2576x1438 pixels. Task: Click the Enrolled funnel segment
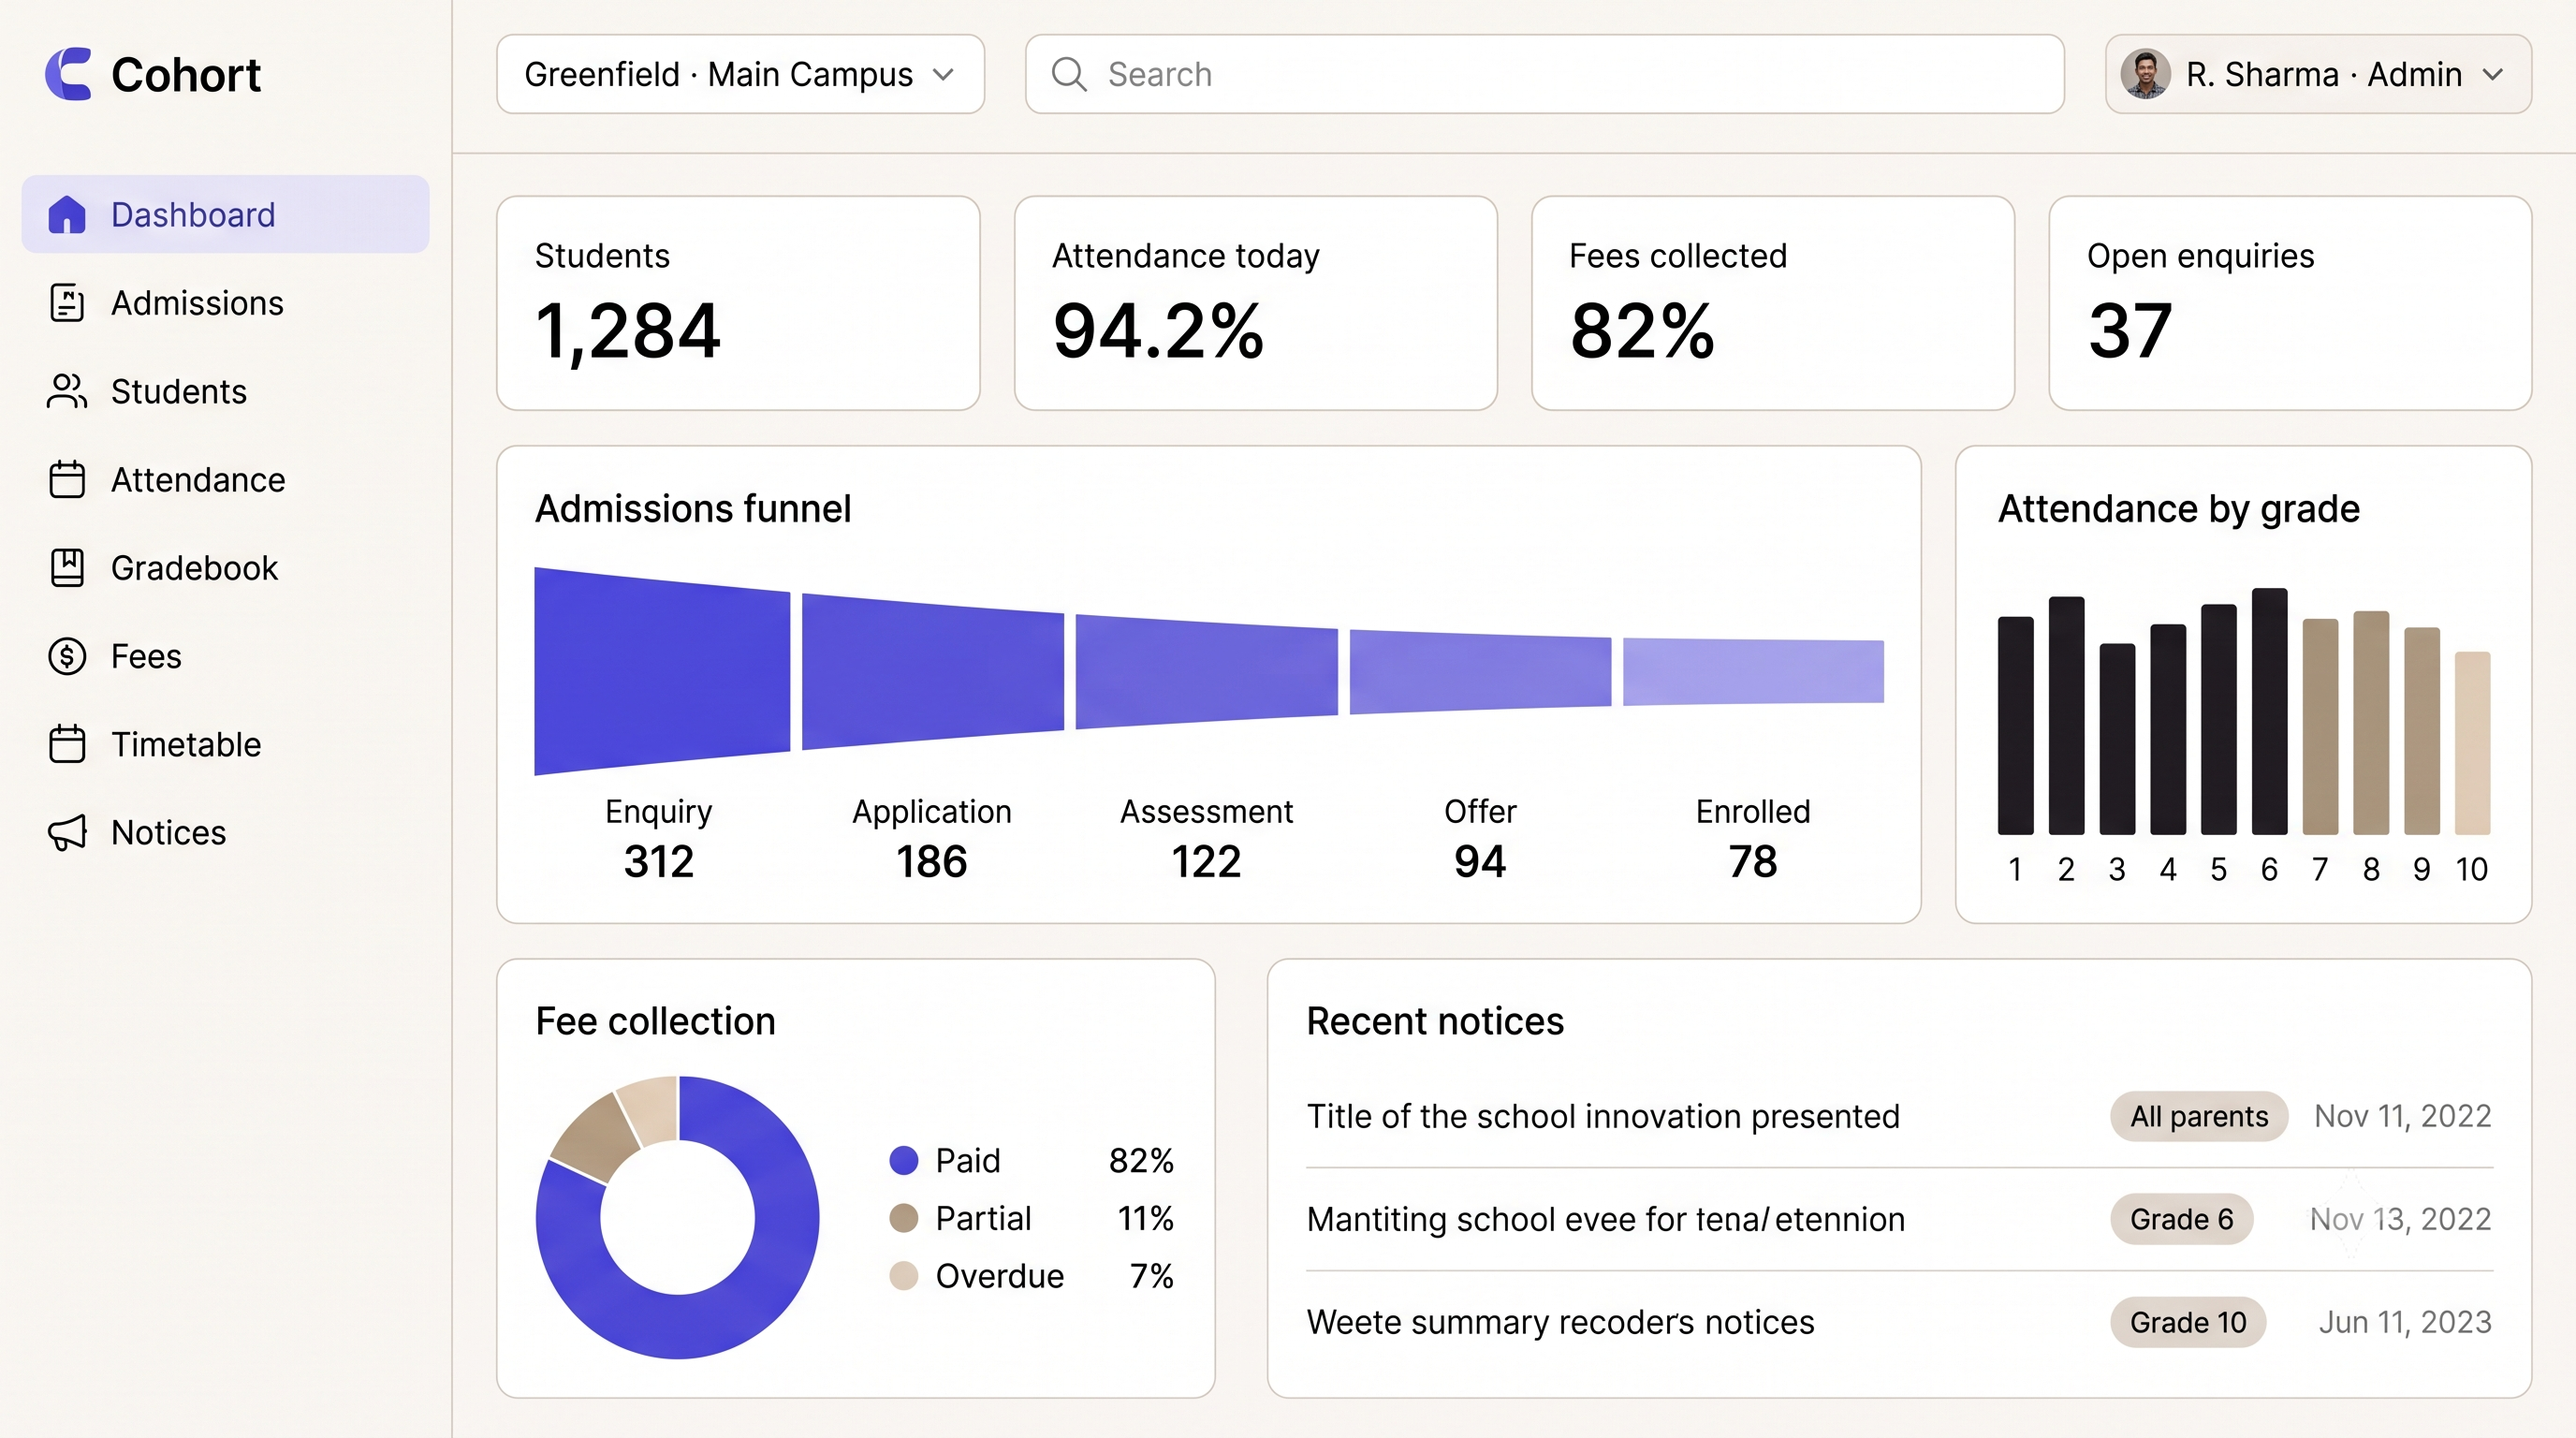point(1753,671)
